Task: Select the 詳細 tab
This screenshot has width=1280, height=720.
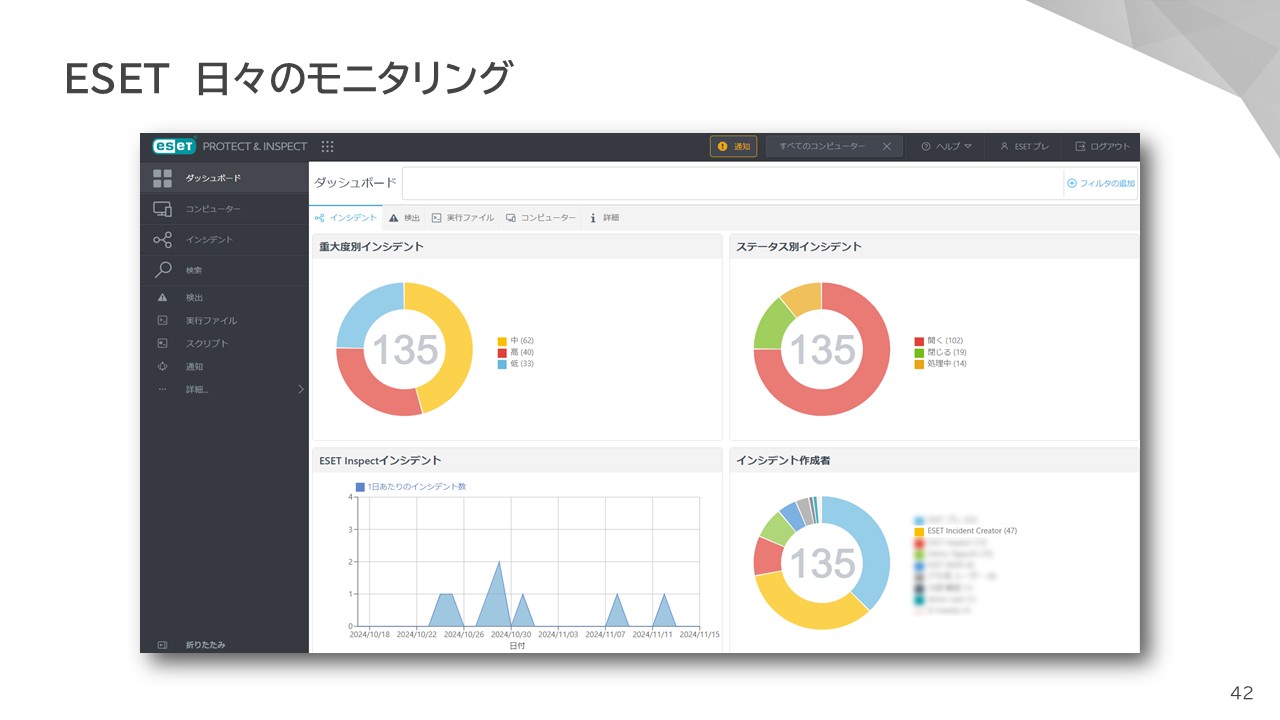Action: point(605,218)
